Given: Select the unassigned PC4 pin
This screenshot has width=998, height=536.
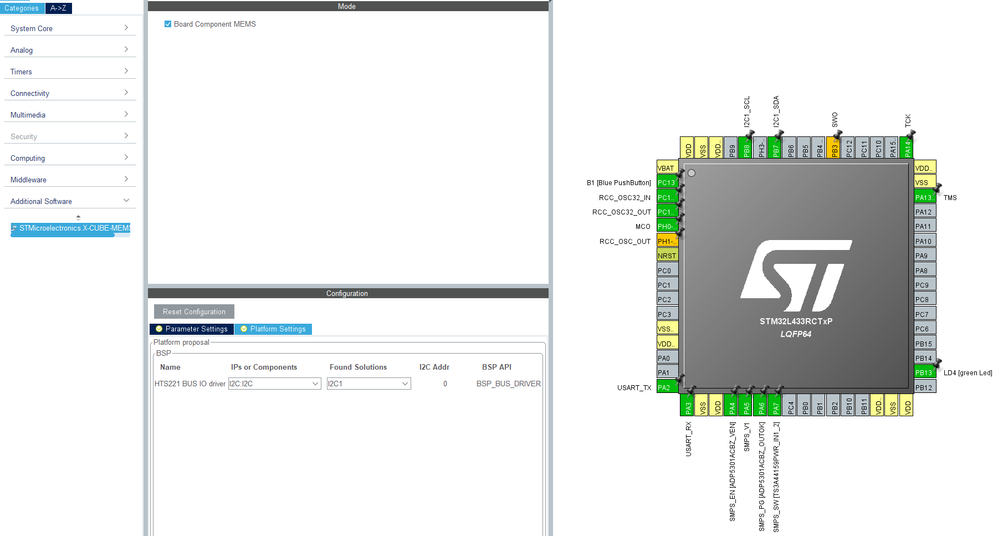Looking at the screenshot, I should point(790,406).
